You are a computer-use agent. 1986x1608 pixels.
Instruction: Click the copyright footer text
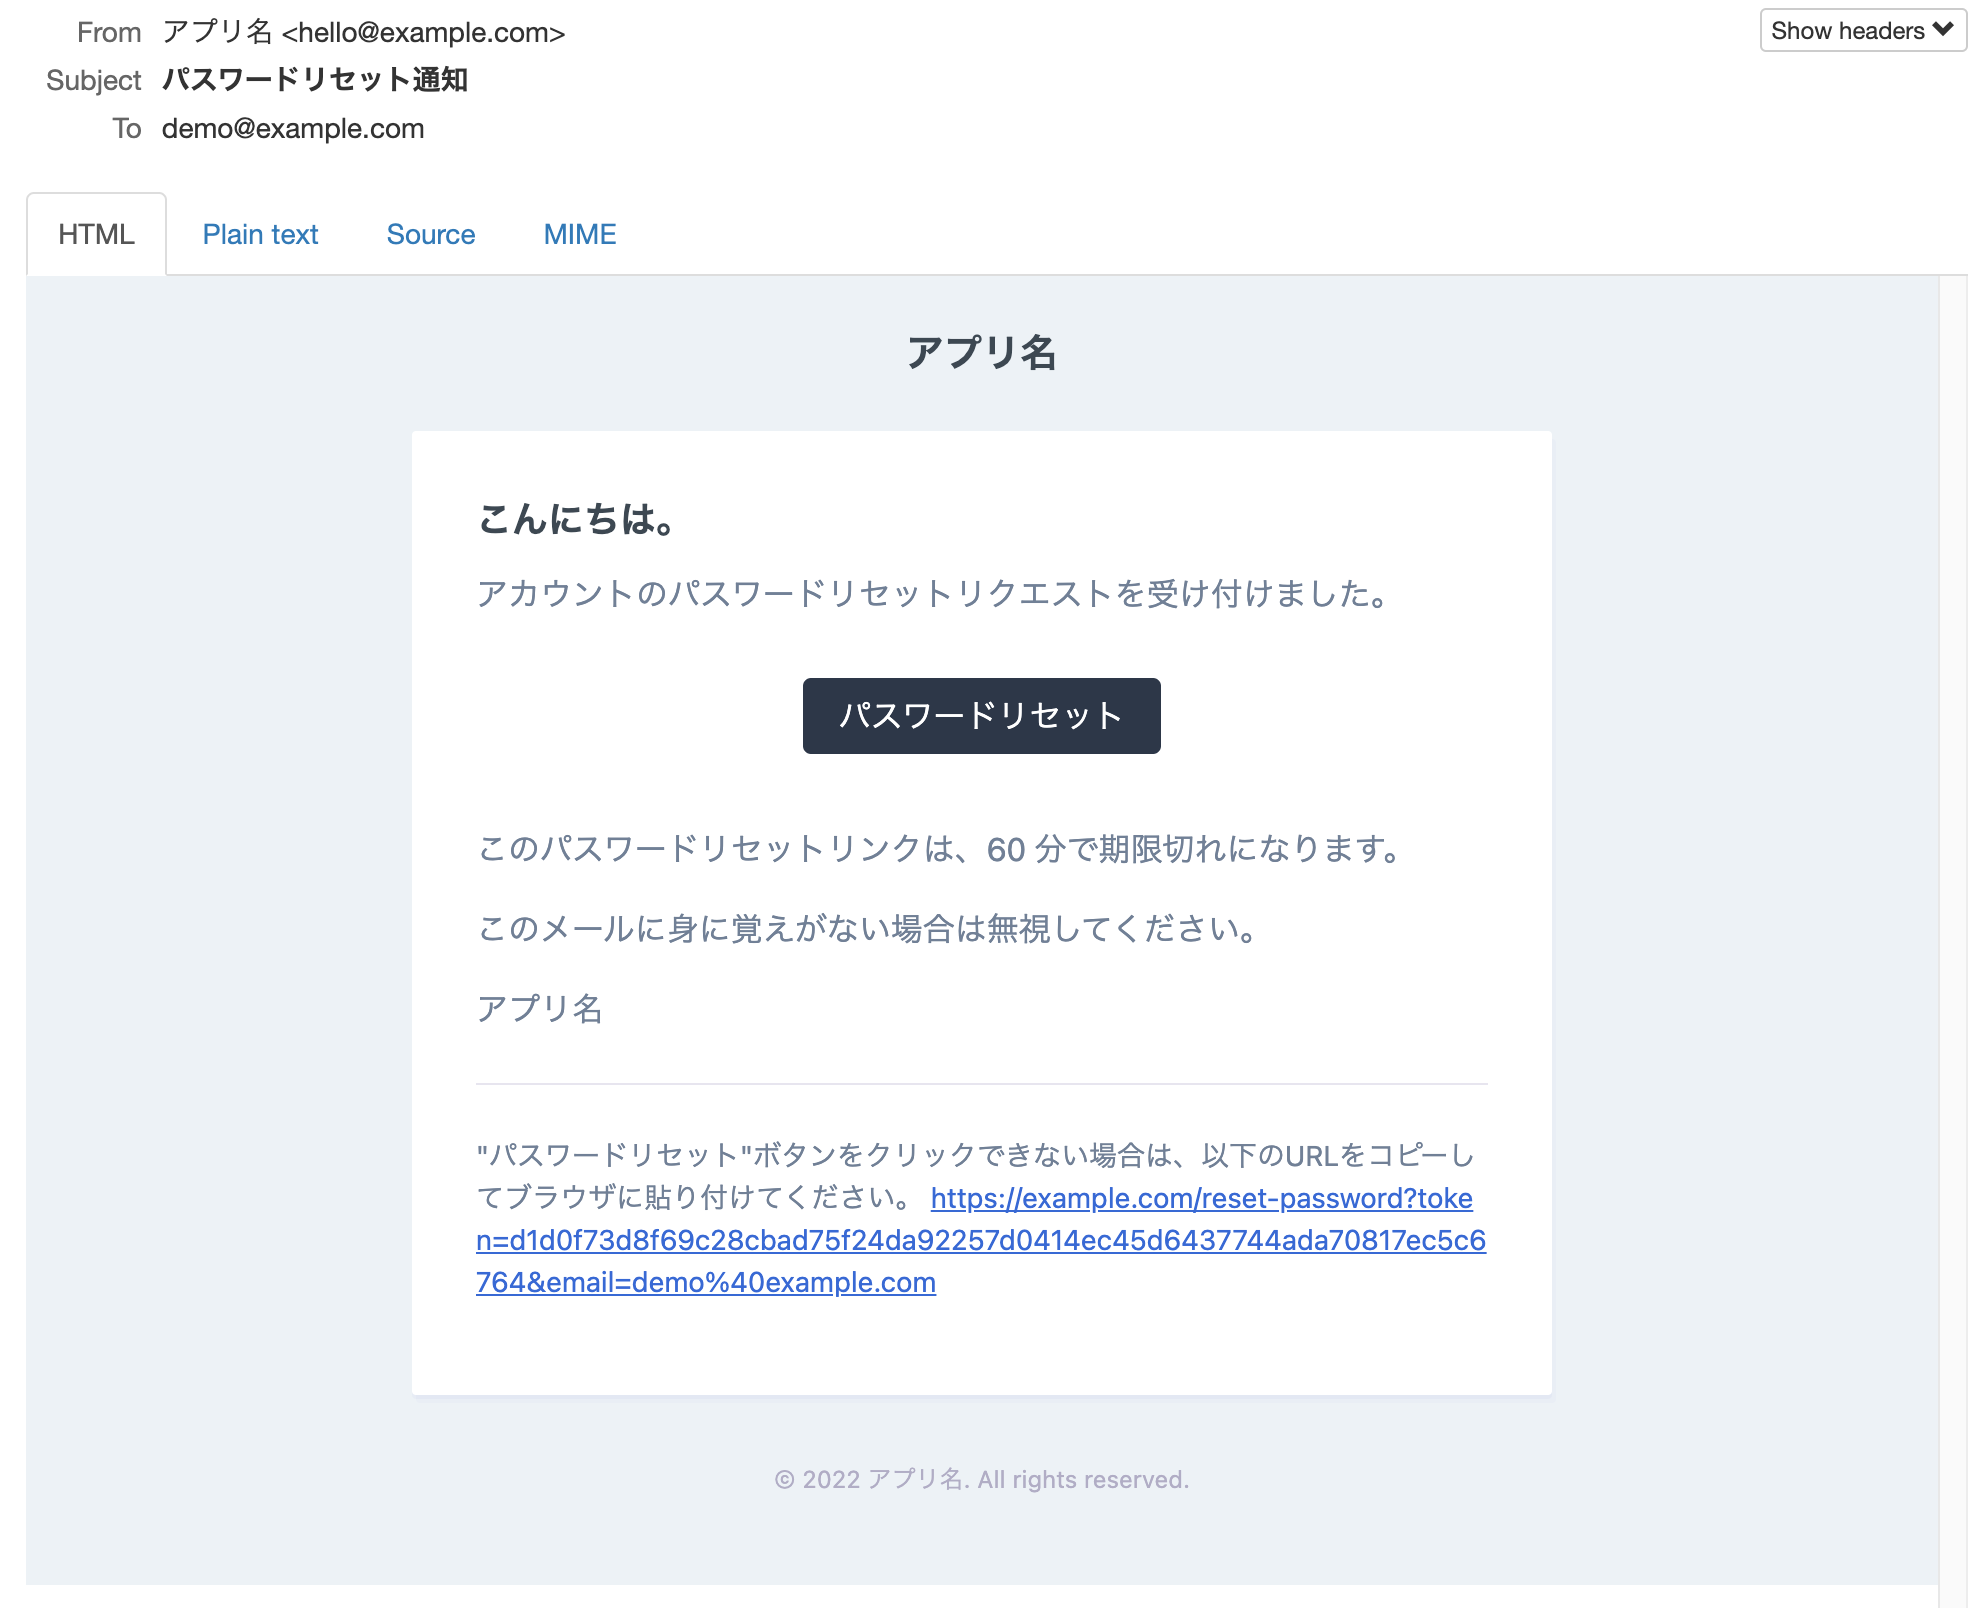point(982,1479)
